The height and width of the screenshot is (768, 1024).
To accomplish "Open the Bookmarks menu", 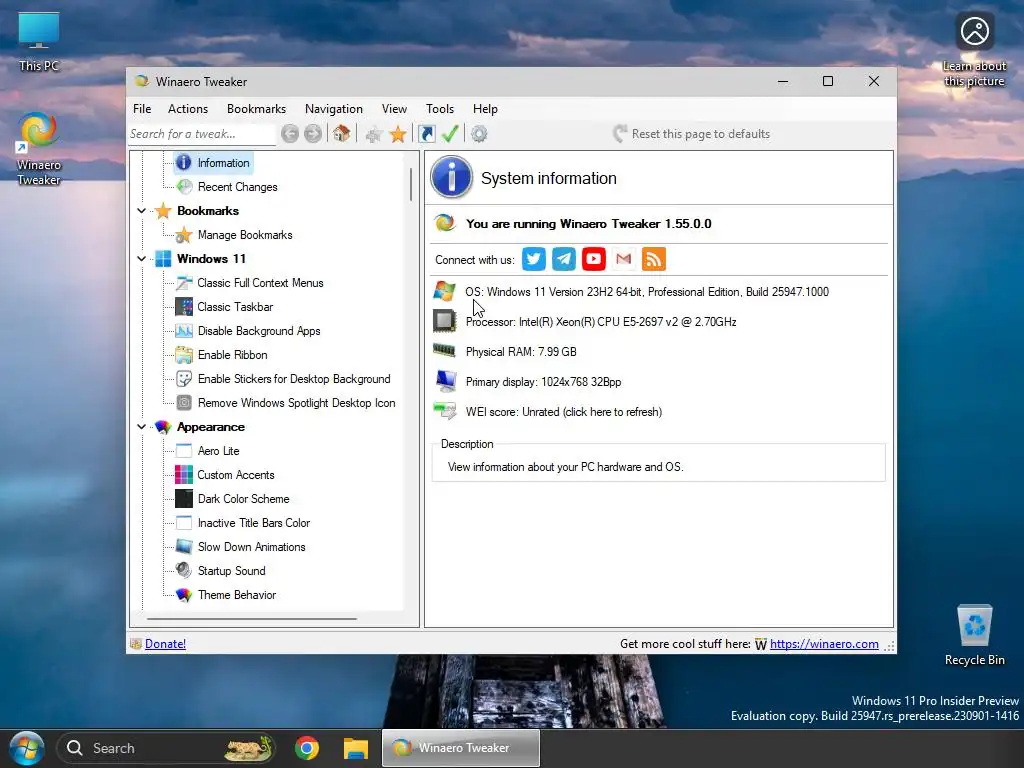I will tap(257, 109).
